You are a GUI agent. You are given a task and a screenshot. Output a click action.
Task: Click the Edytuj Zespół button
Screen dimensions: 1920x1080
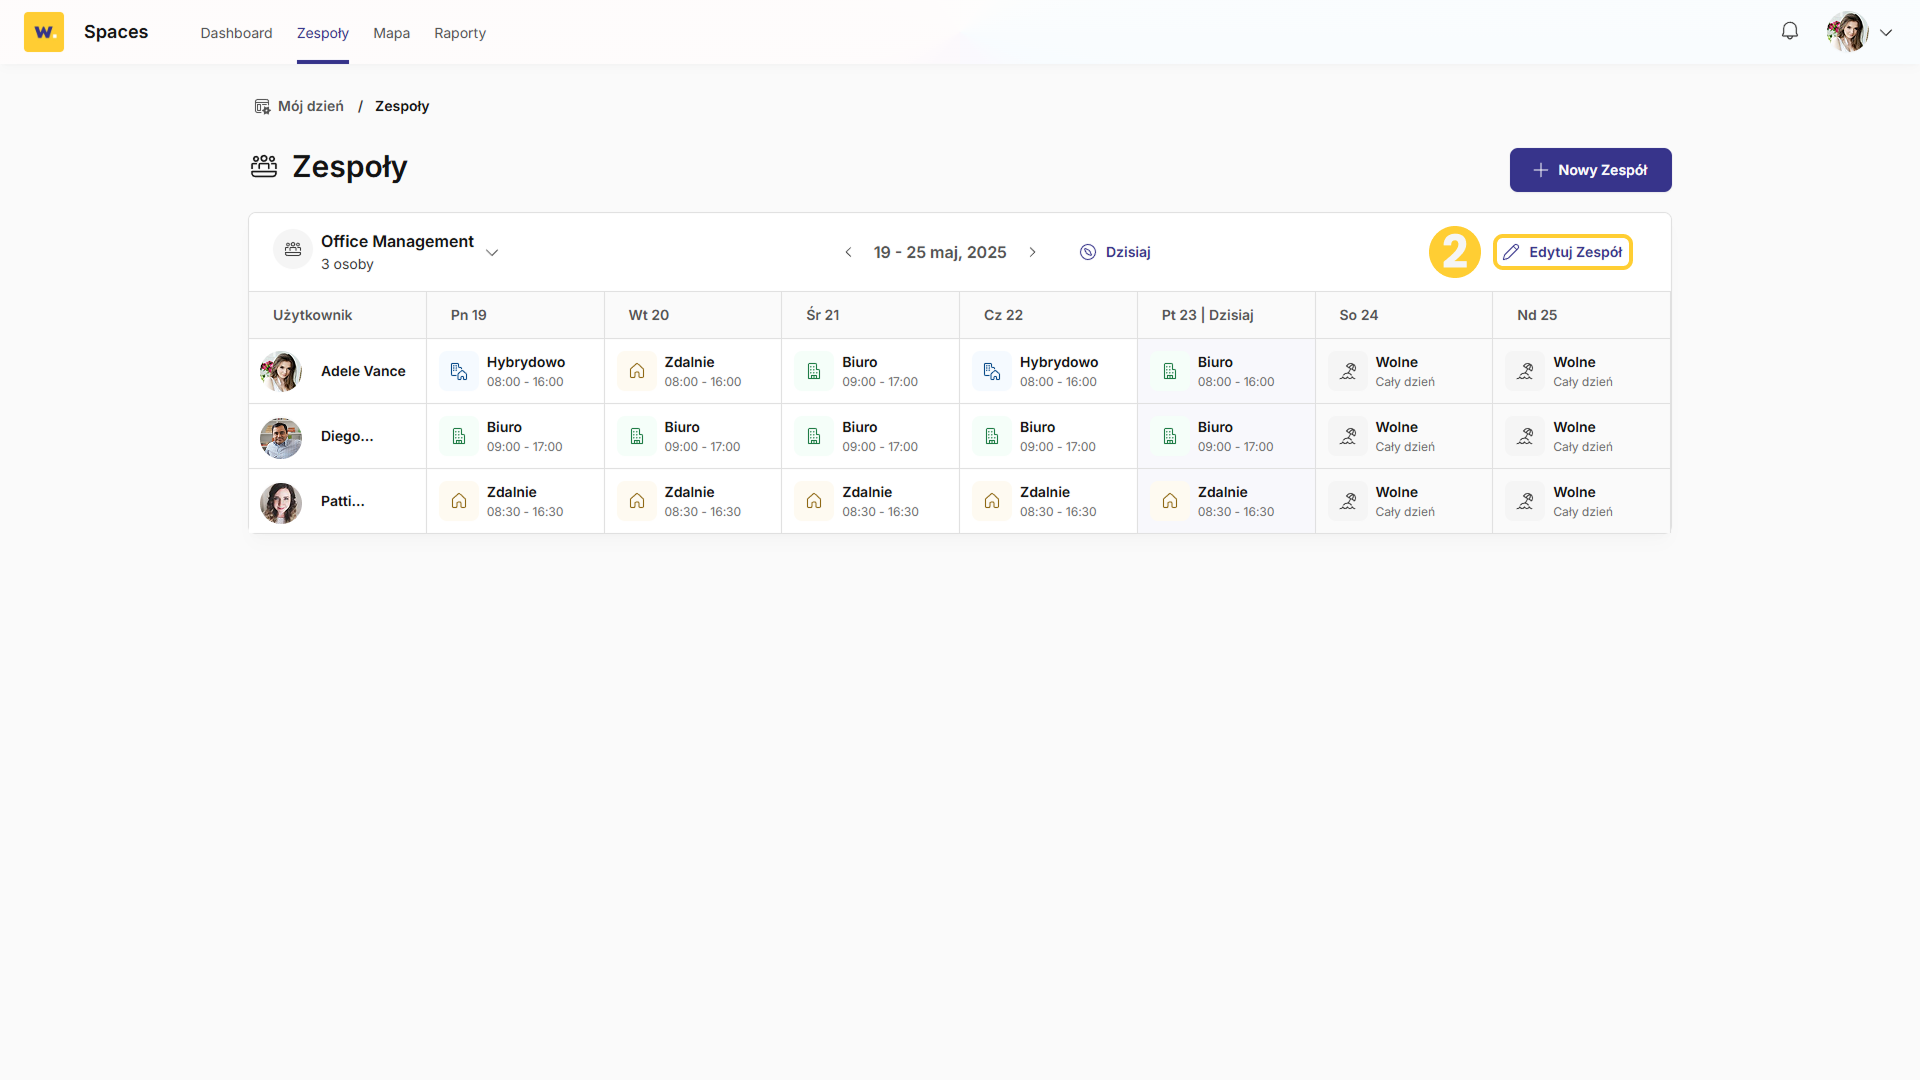pyautogui.click(x=1563, y=252)
